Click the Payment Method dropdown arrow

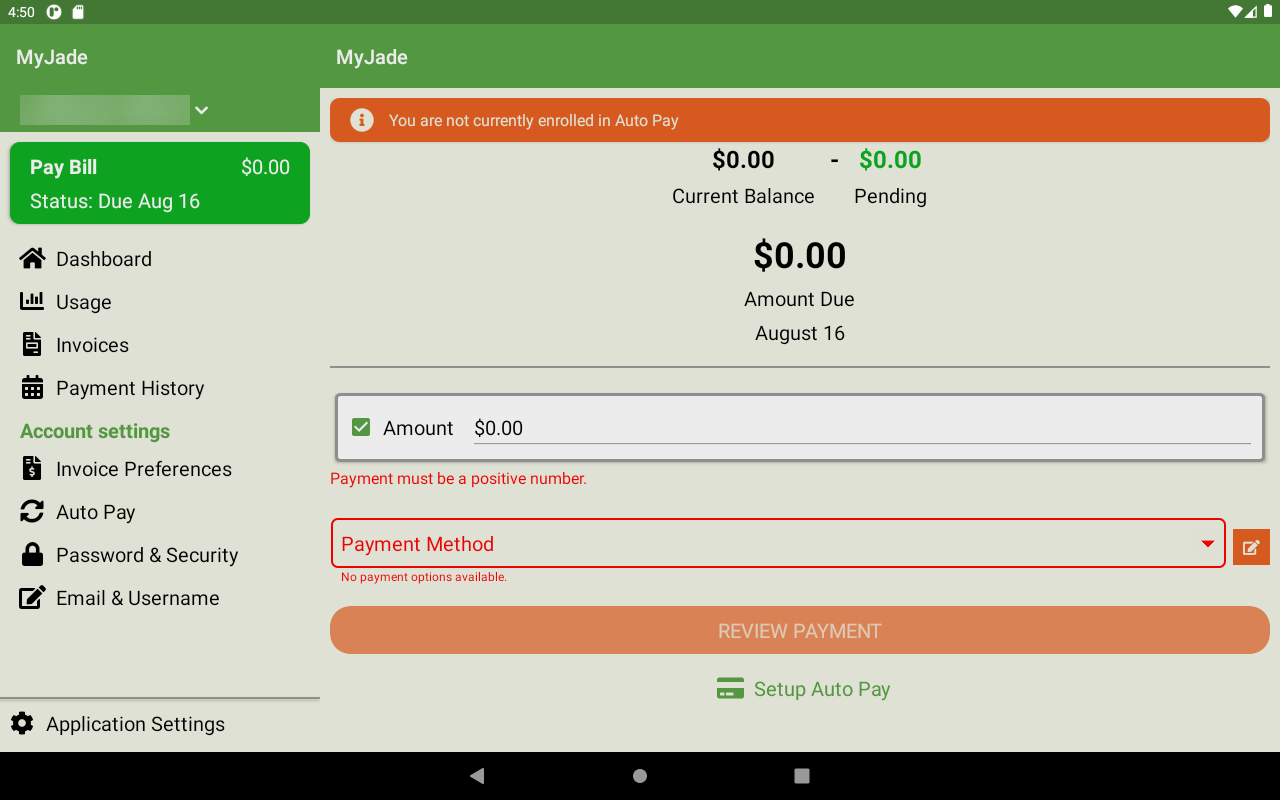(x=1207, y=544)
